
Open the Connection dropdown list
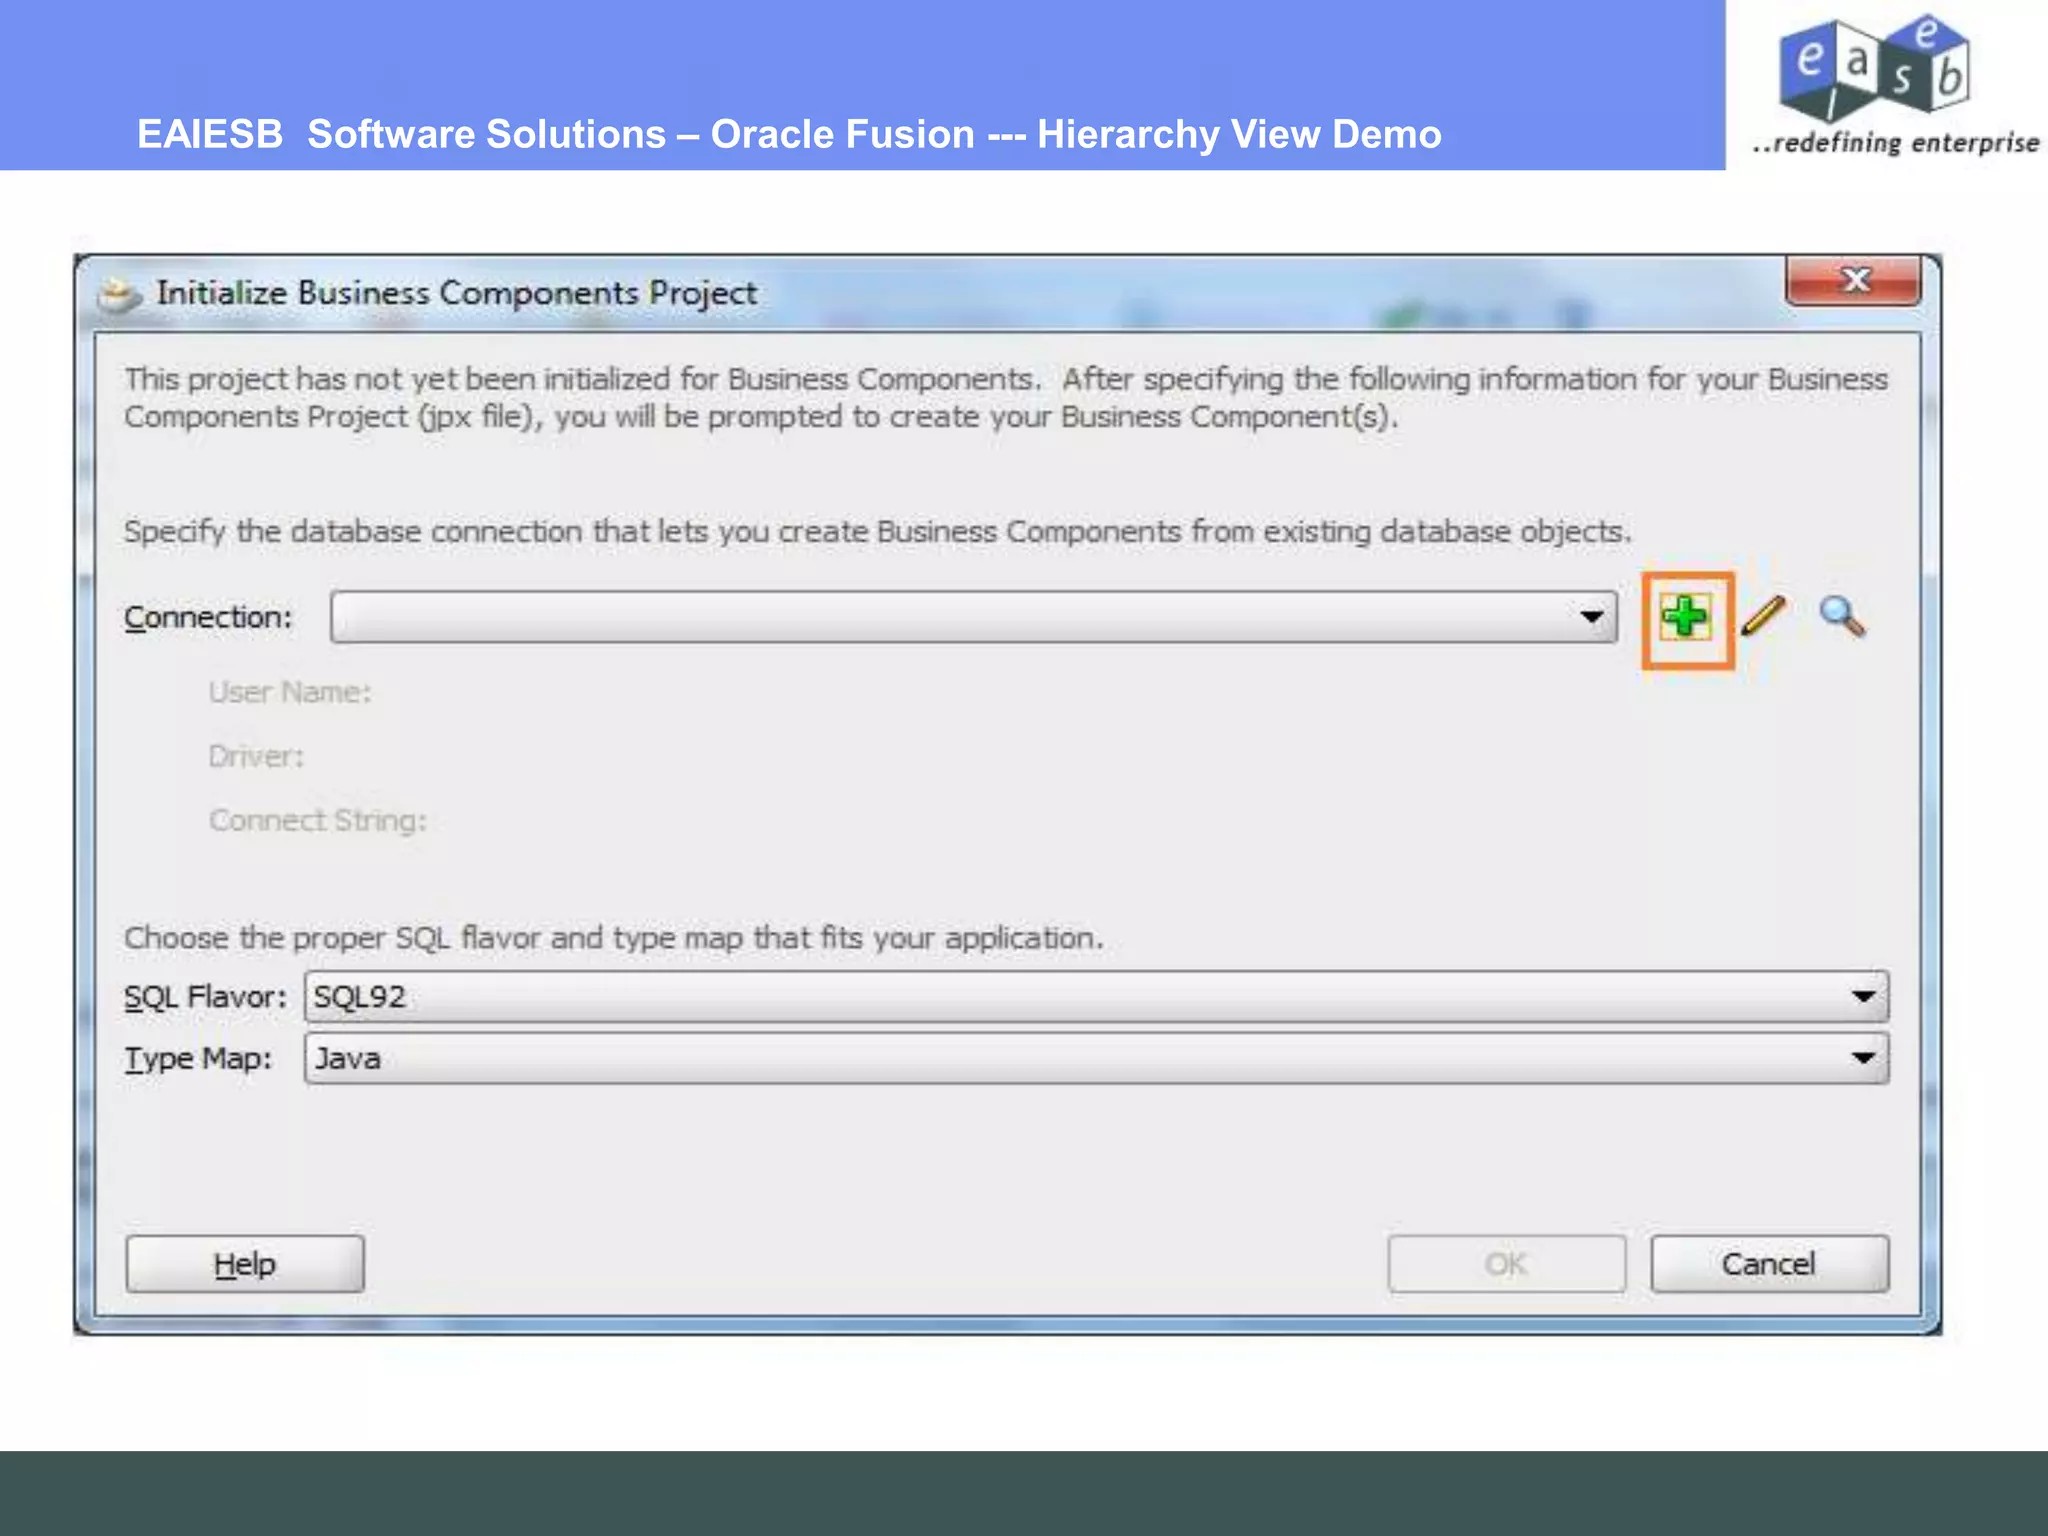[973, 617]
